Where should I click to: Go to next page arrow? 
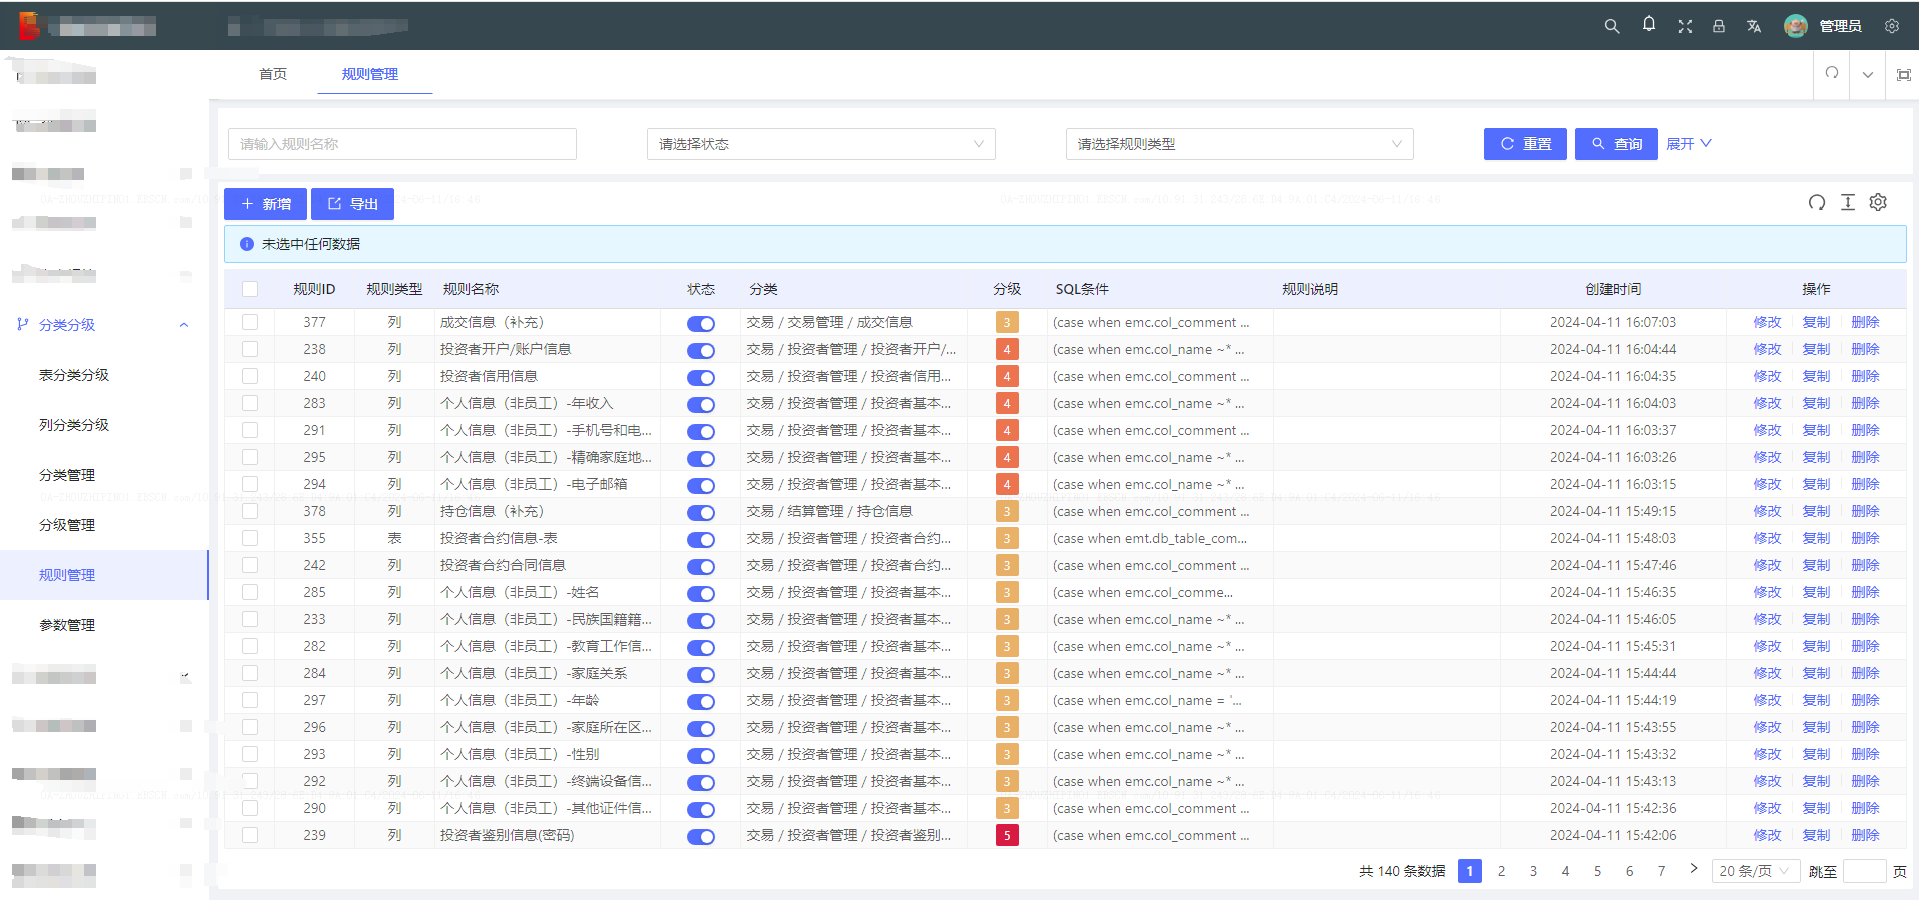[1693, 868]
